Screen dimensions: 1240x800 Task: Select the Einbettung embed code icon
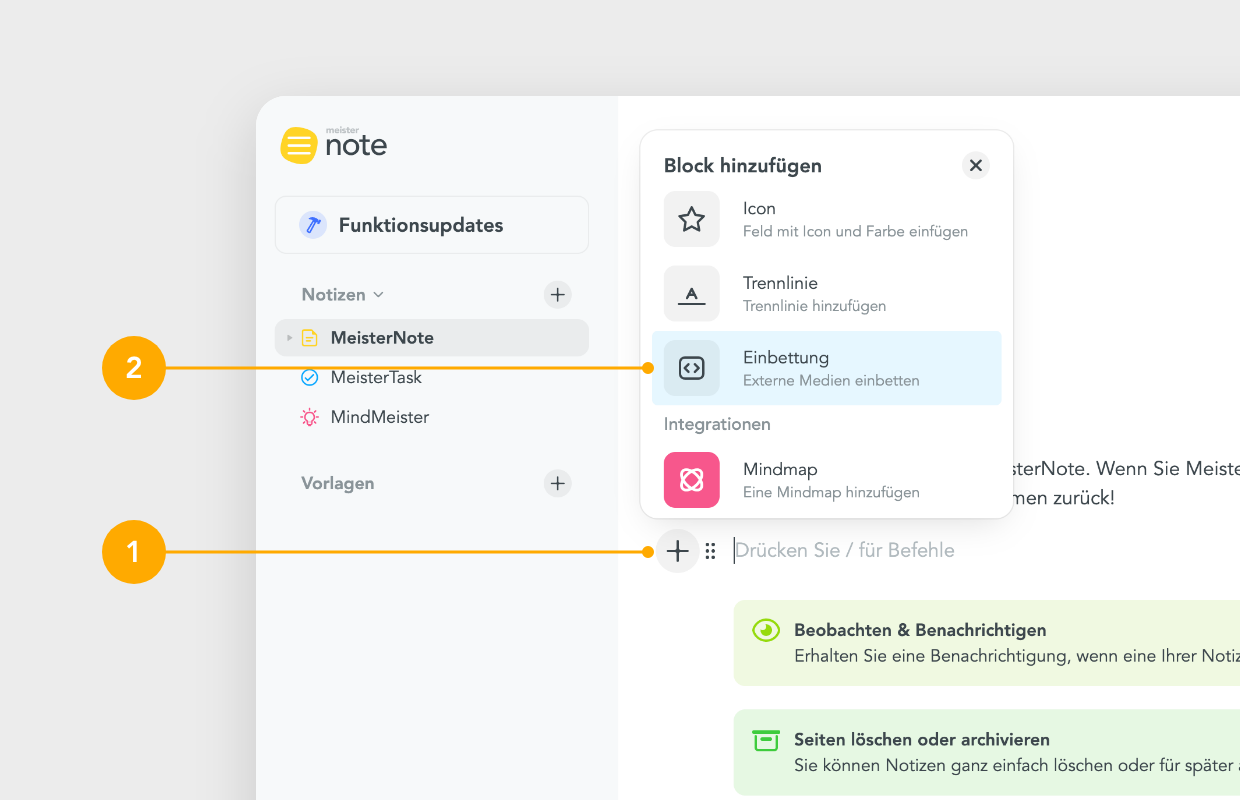pos(692,368)
